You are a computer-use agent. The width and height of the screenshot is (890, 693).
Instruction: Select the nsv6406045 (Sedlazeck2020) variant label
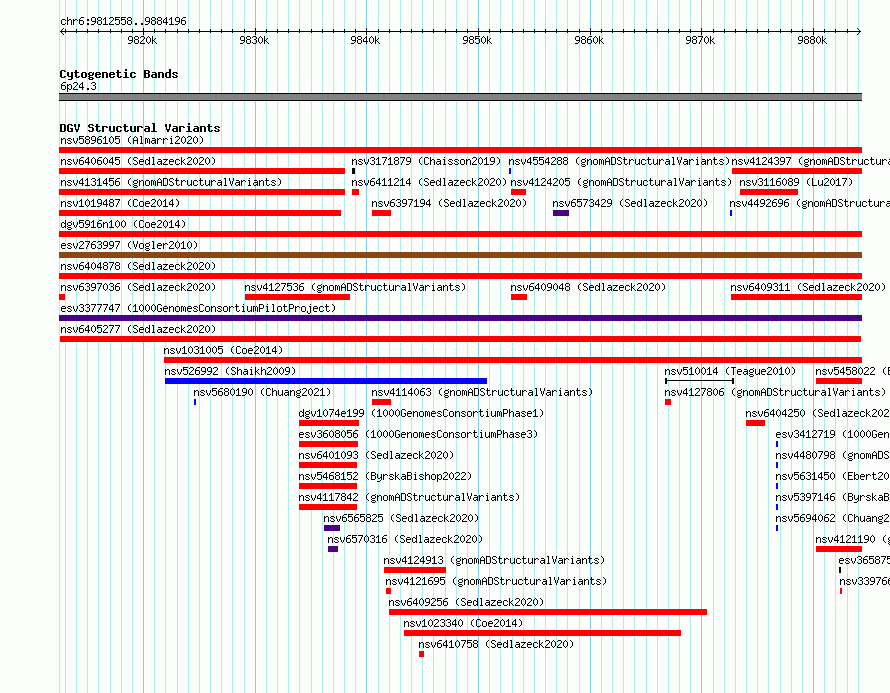(138, 161)
